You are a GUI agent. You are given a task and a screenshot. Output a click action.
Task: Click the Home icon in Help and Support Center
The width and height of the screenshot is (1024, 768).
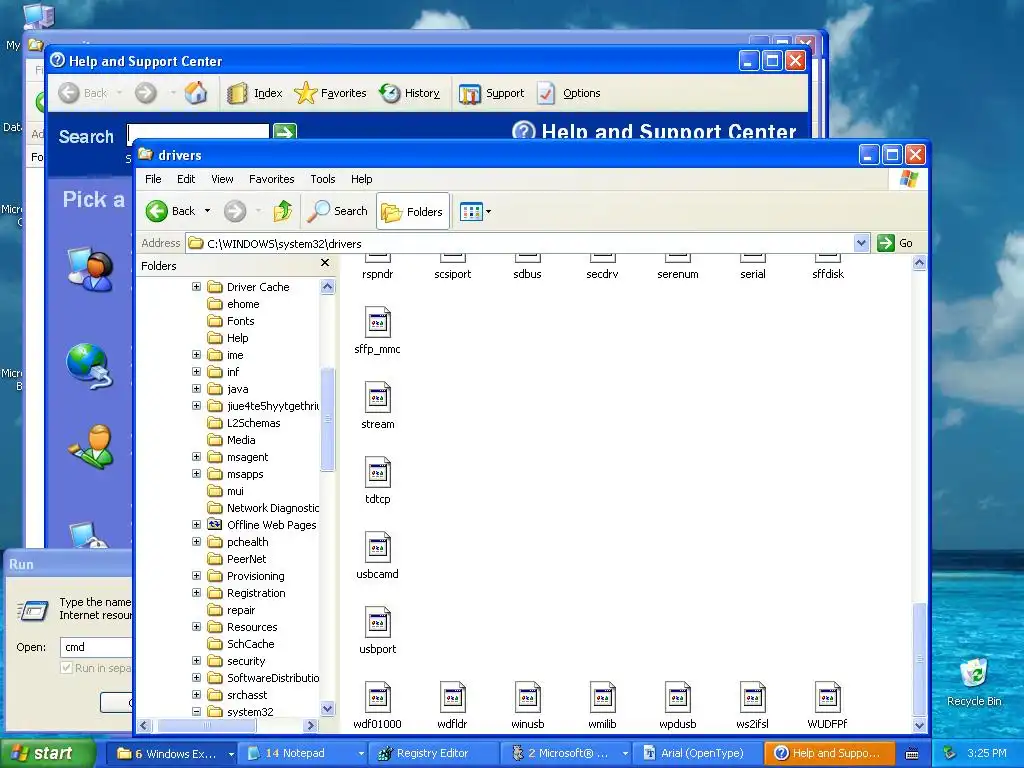[x=195, y=93]
